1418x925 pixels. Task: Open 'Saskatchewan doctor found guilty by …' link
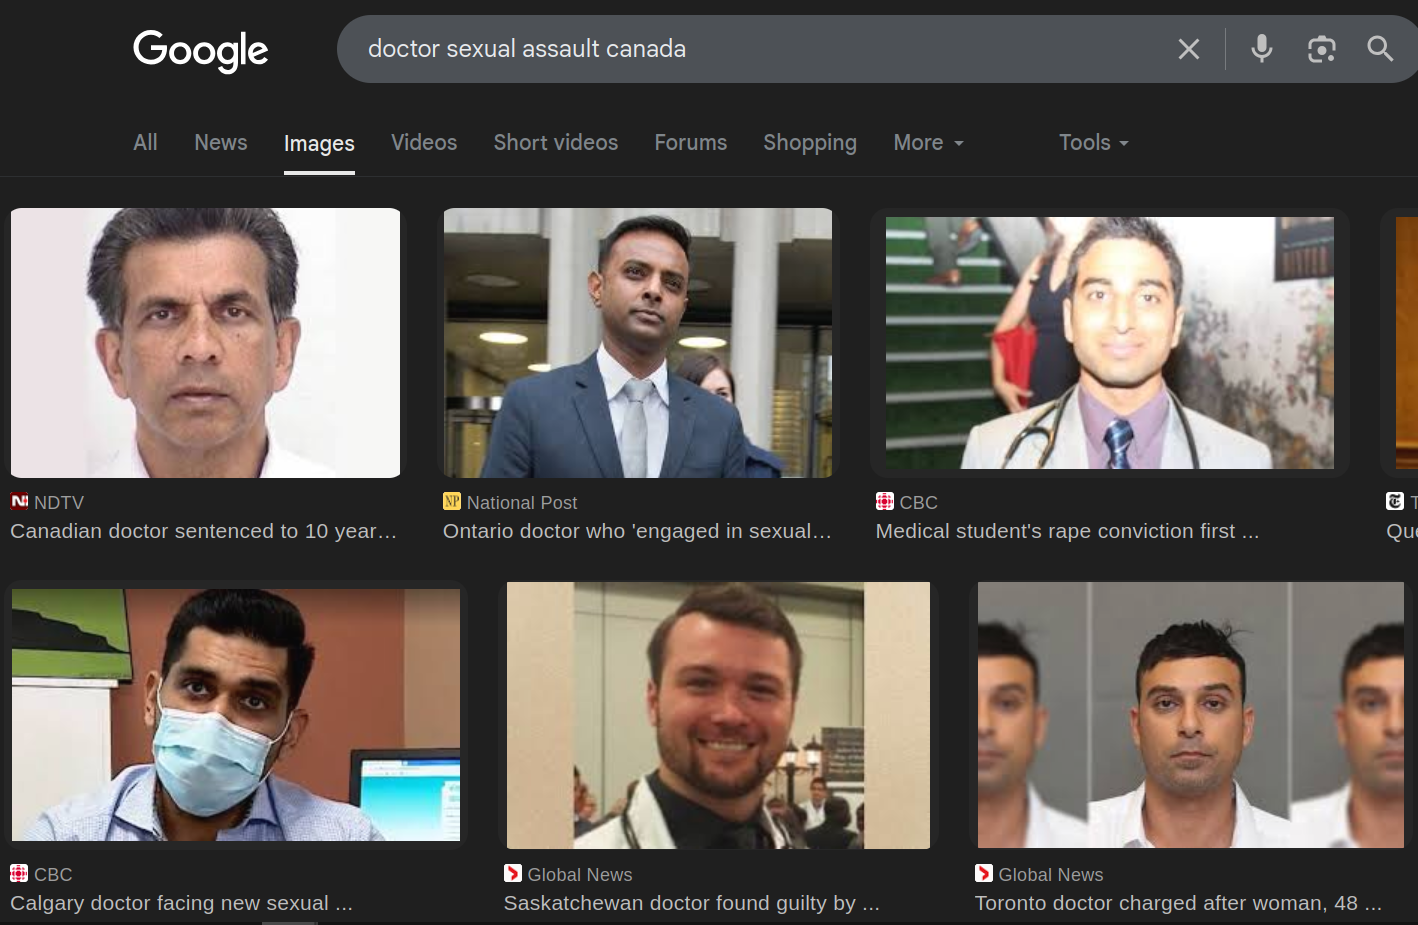[x=692, y=903]
